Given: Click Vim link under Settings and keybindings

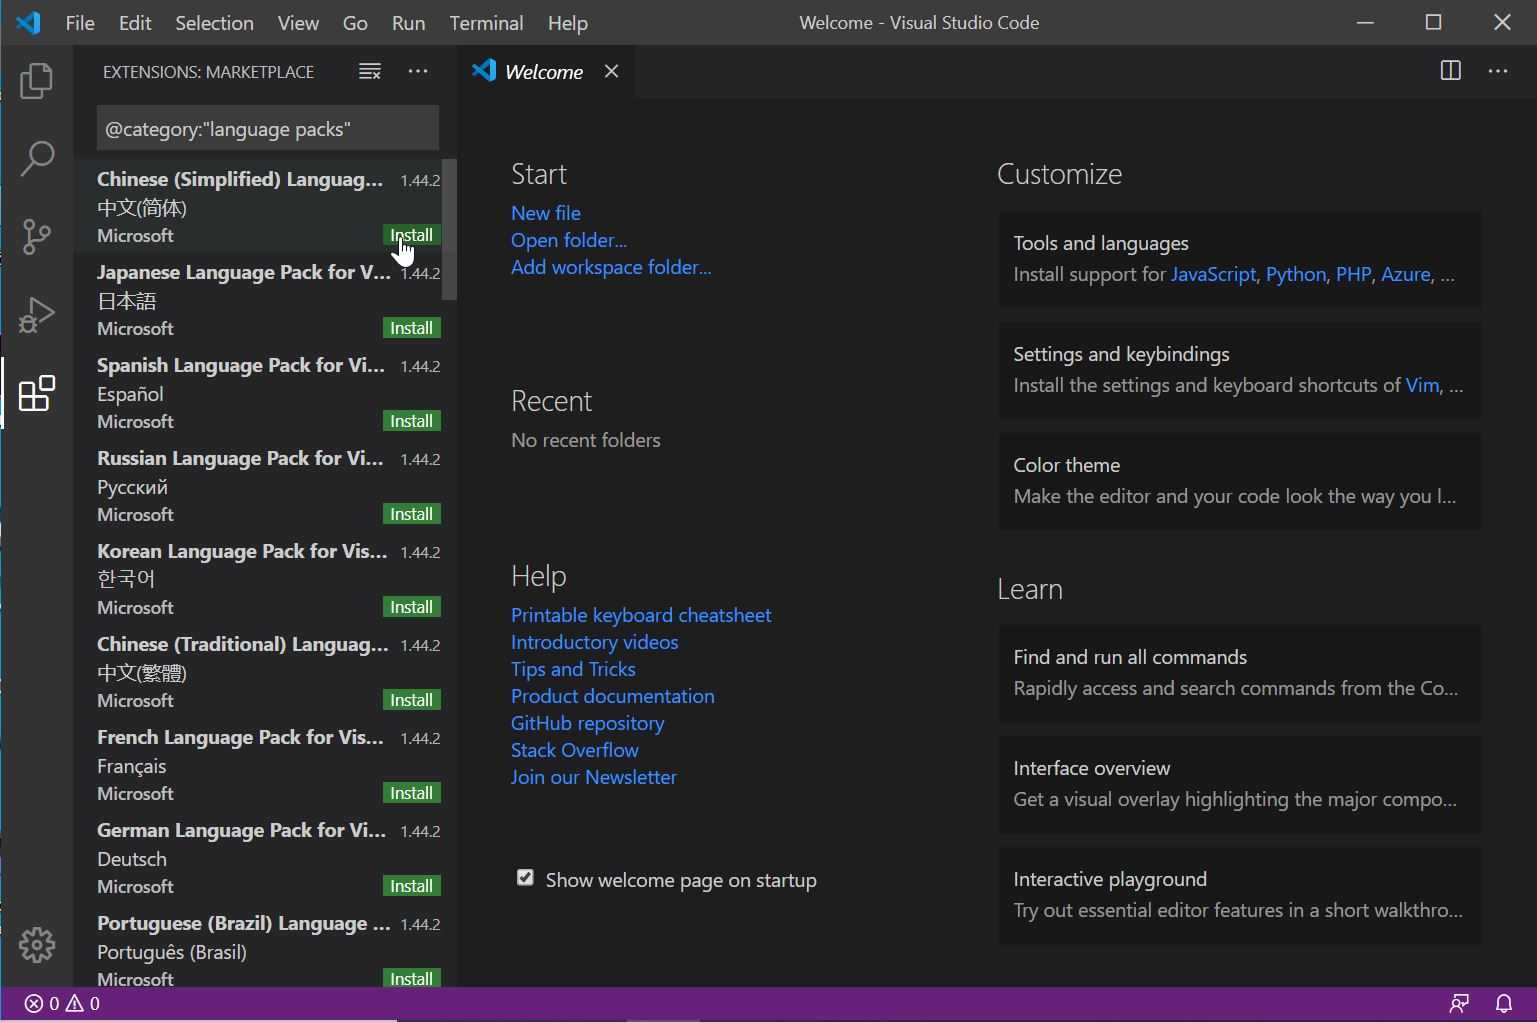Looking at the screenshot, I should pos(1422,385).
